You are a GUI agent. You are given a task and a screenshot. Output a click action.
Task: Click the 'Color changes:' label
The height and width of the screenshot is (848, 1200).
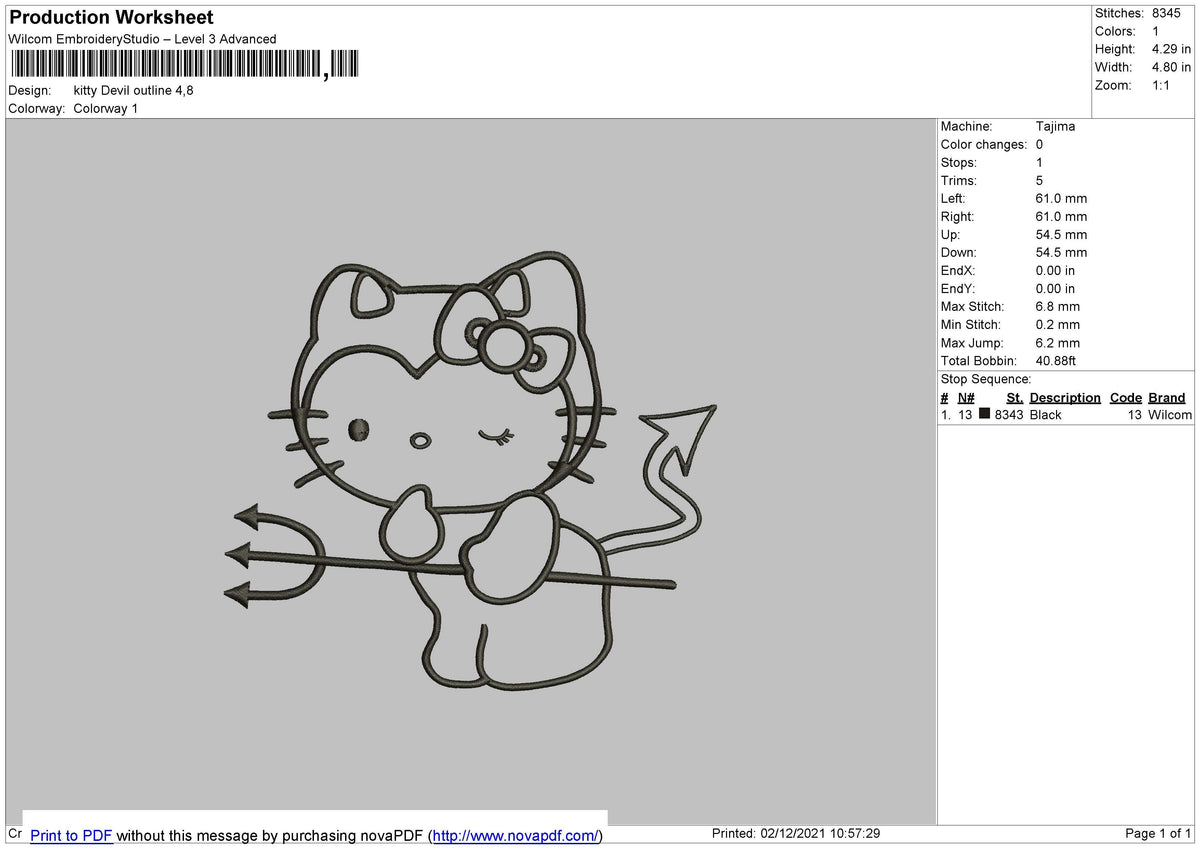(x=984, y=144)
